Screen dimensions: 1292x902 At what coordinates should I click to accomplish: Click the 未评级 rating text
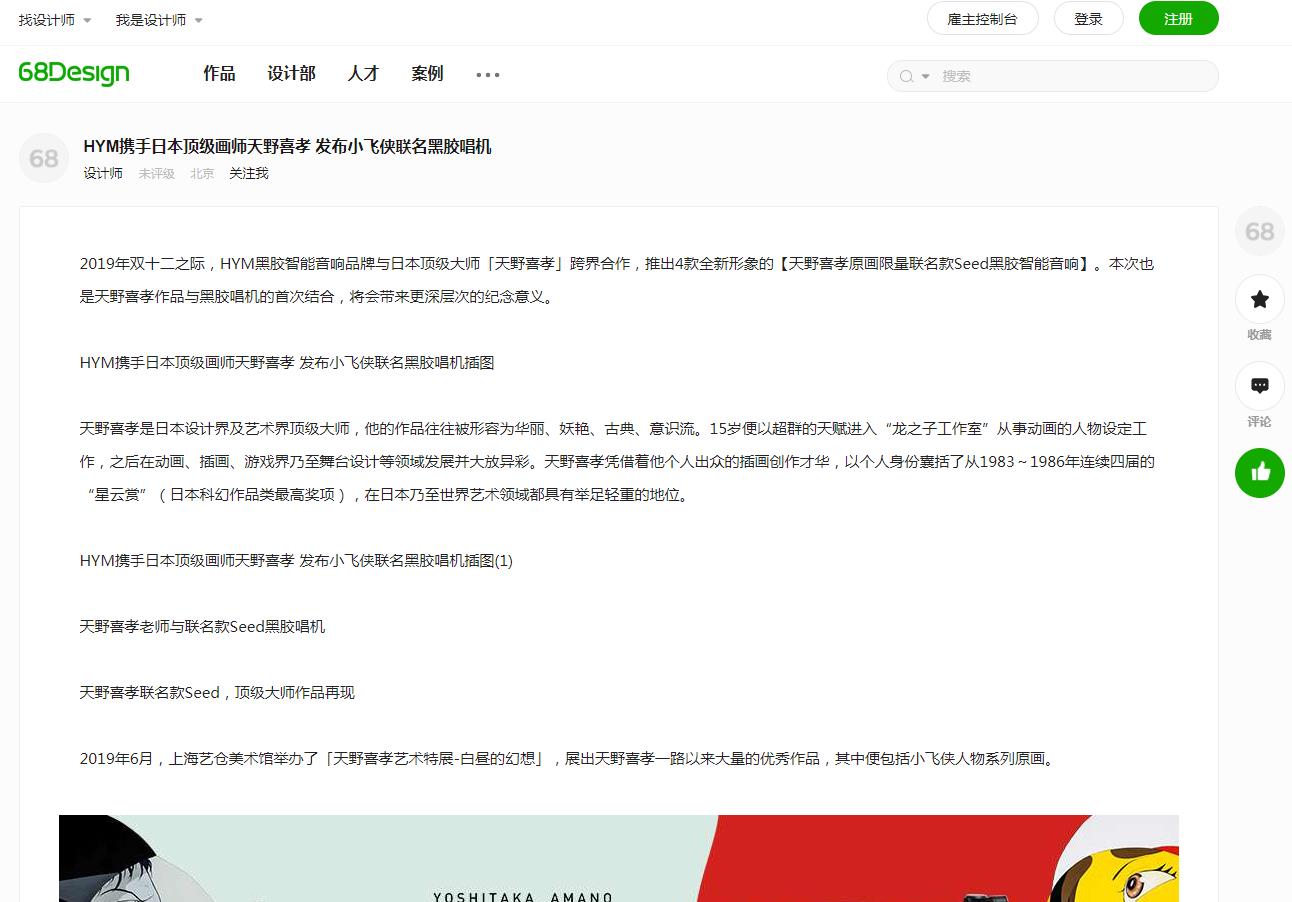pos(156,173)
